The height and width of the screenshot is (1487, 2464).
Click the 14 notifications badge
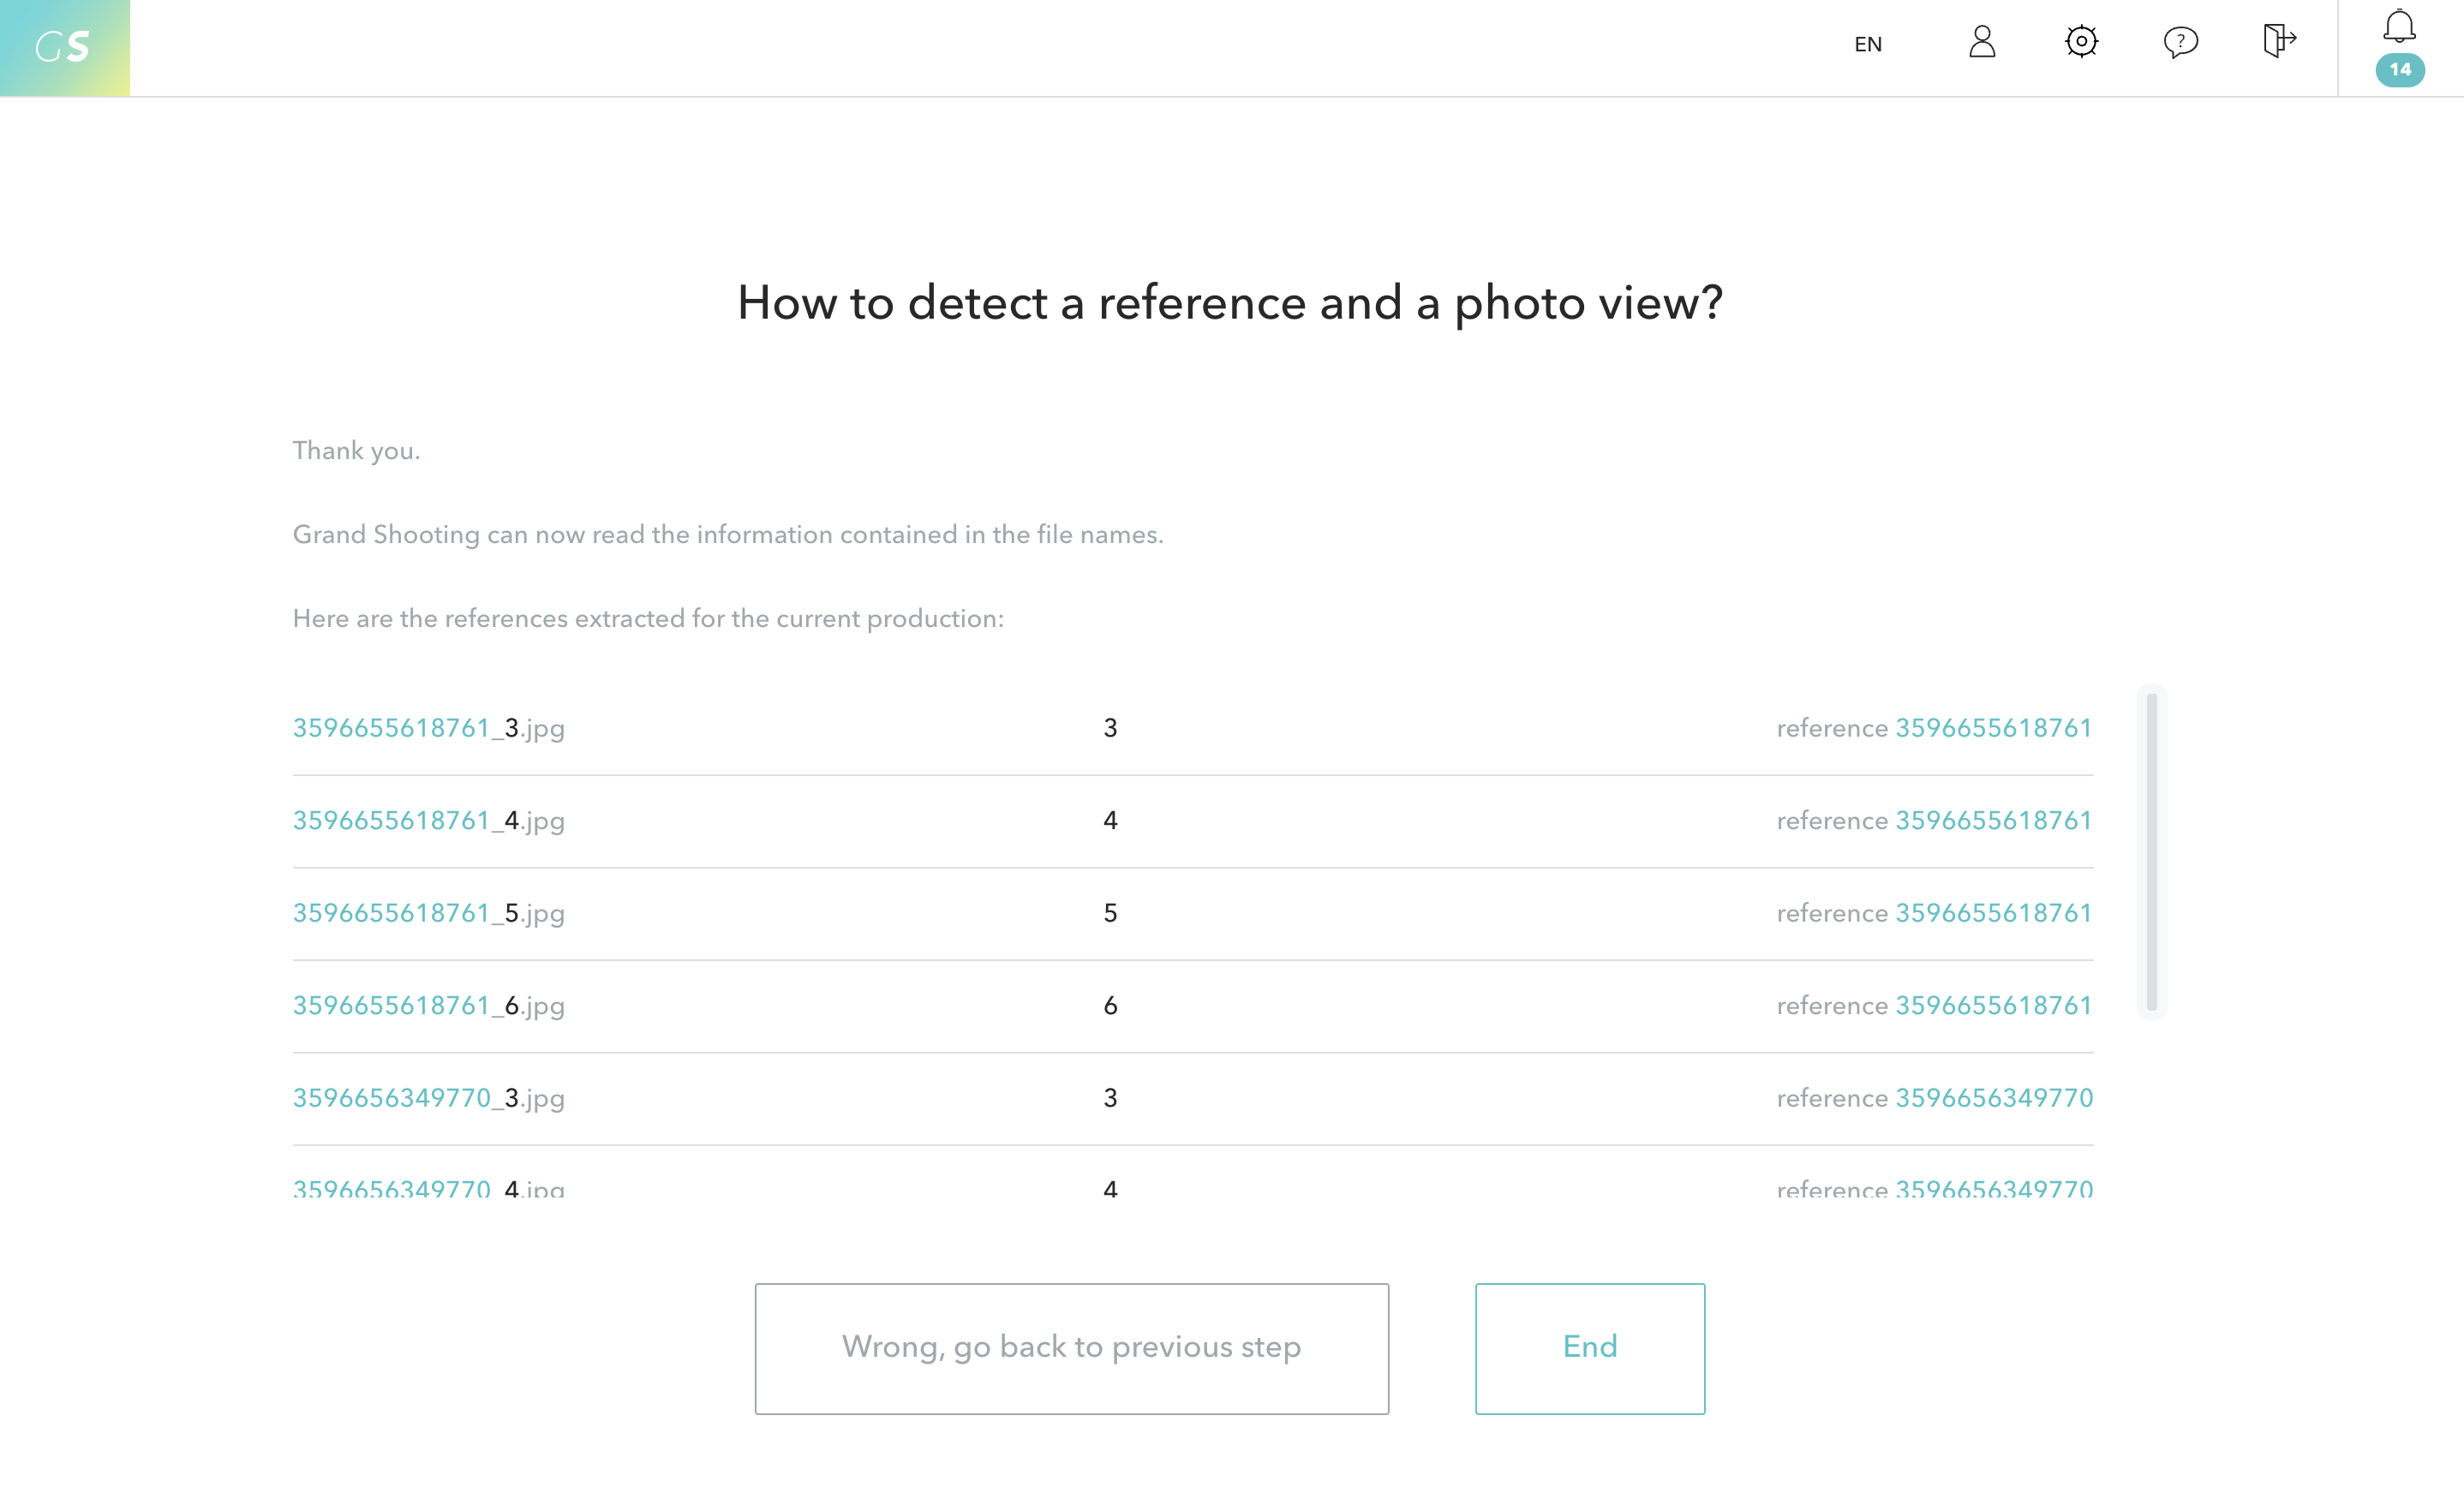click(x=2399, y=70)
